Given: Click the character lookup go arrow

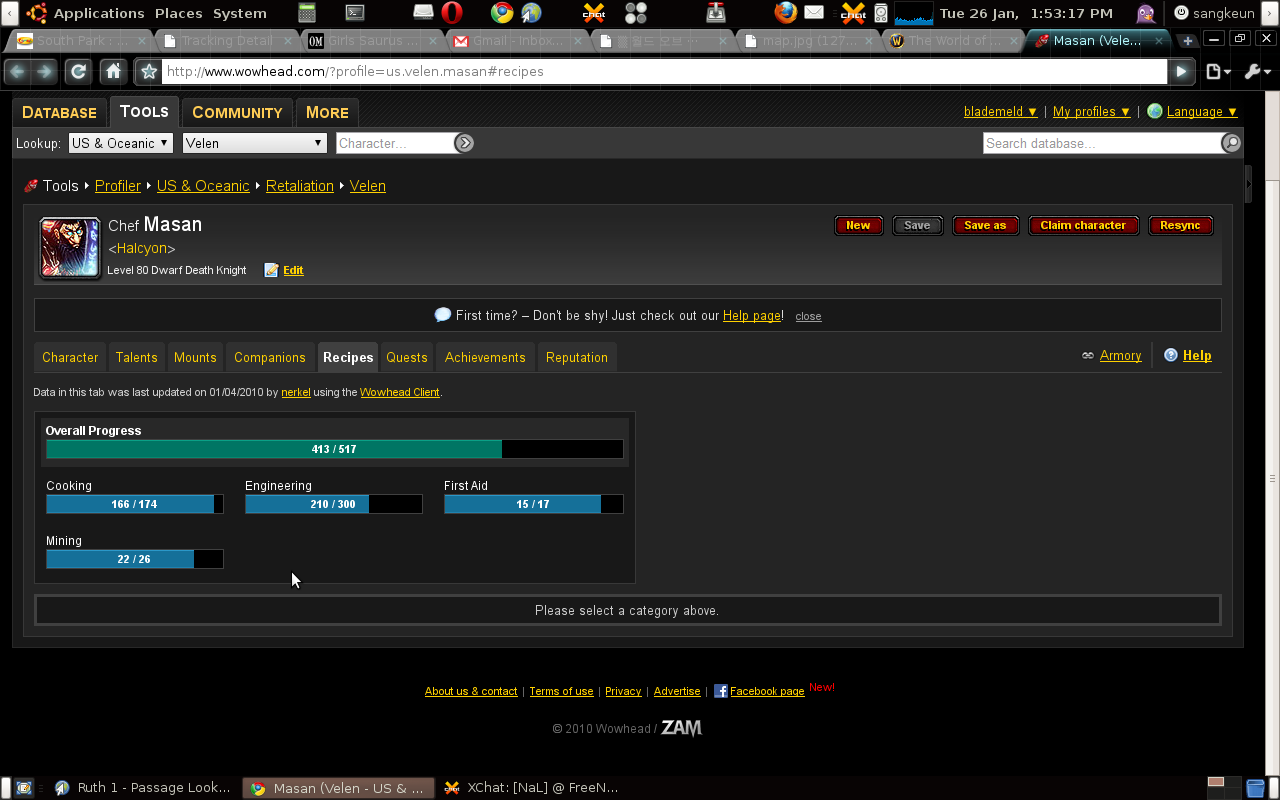Looking at the screenshot, I should pos(464,143).
